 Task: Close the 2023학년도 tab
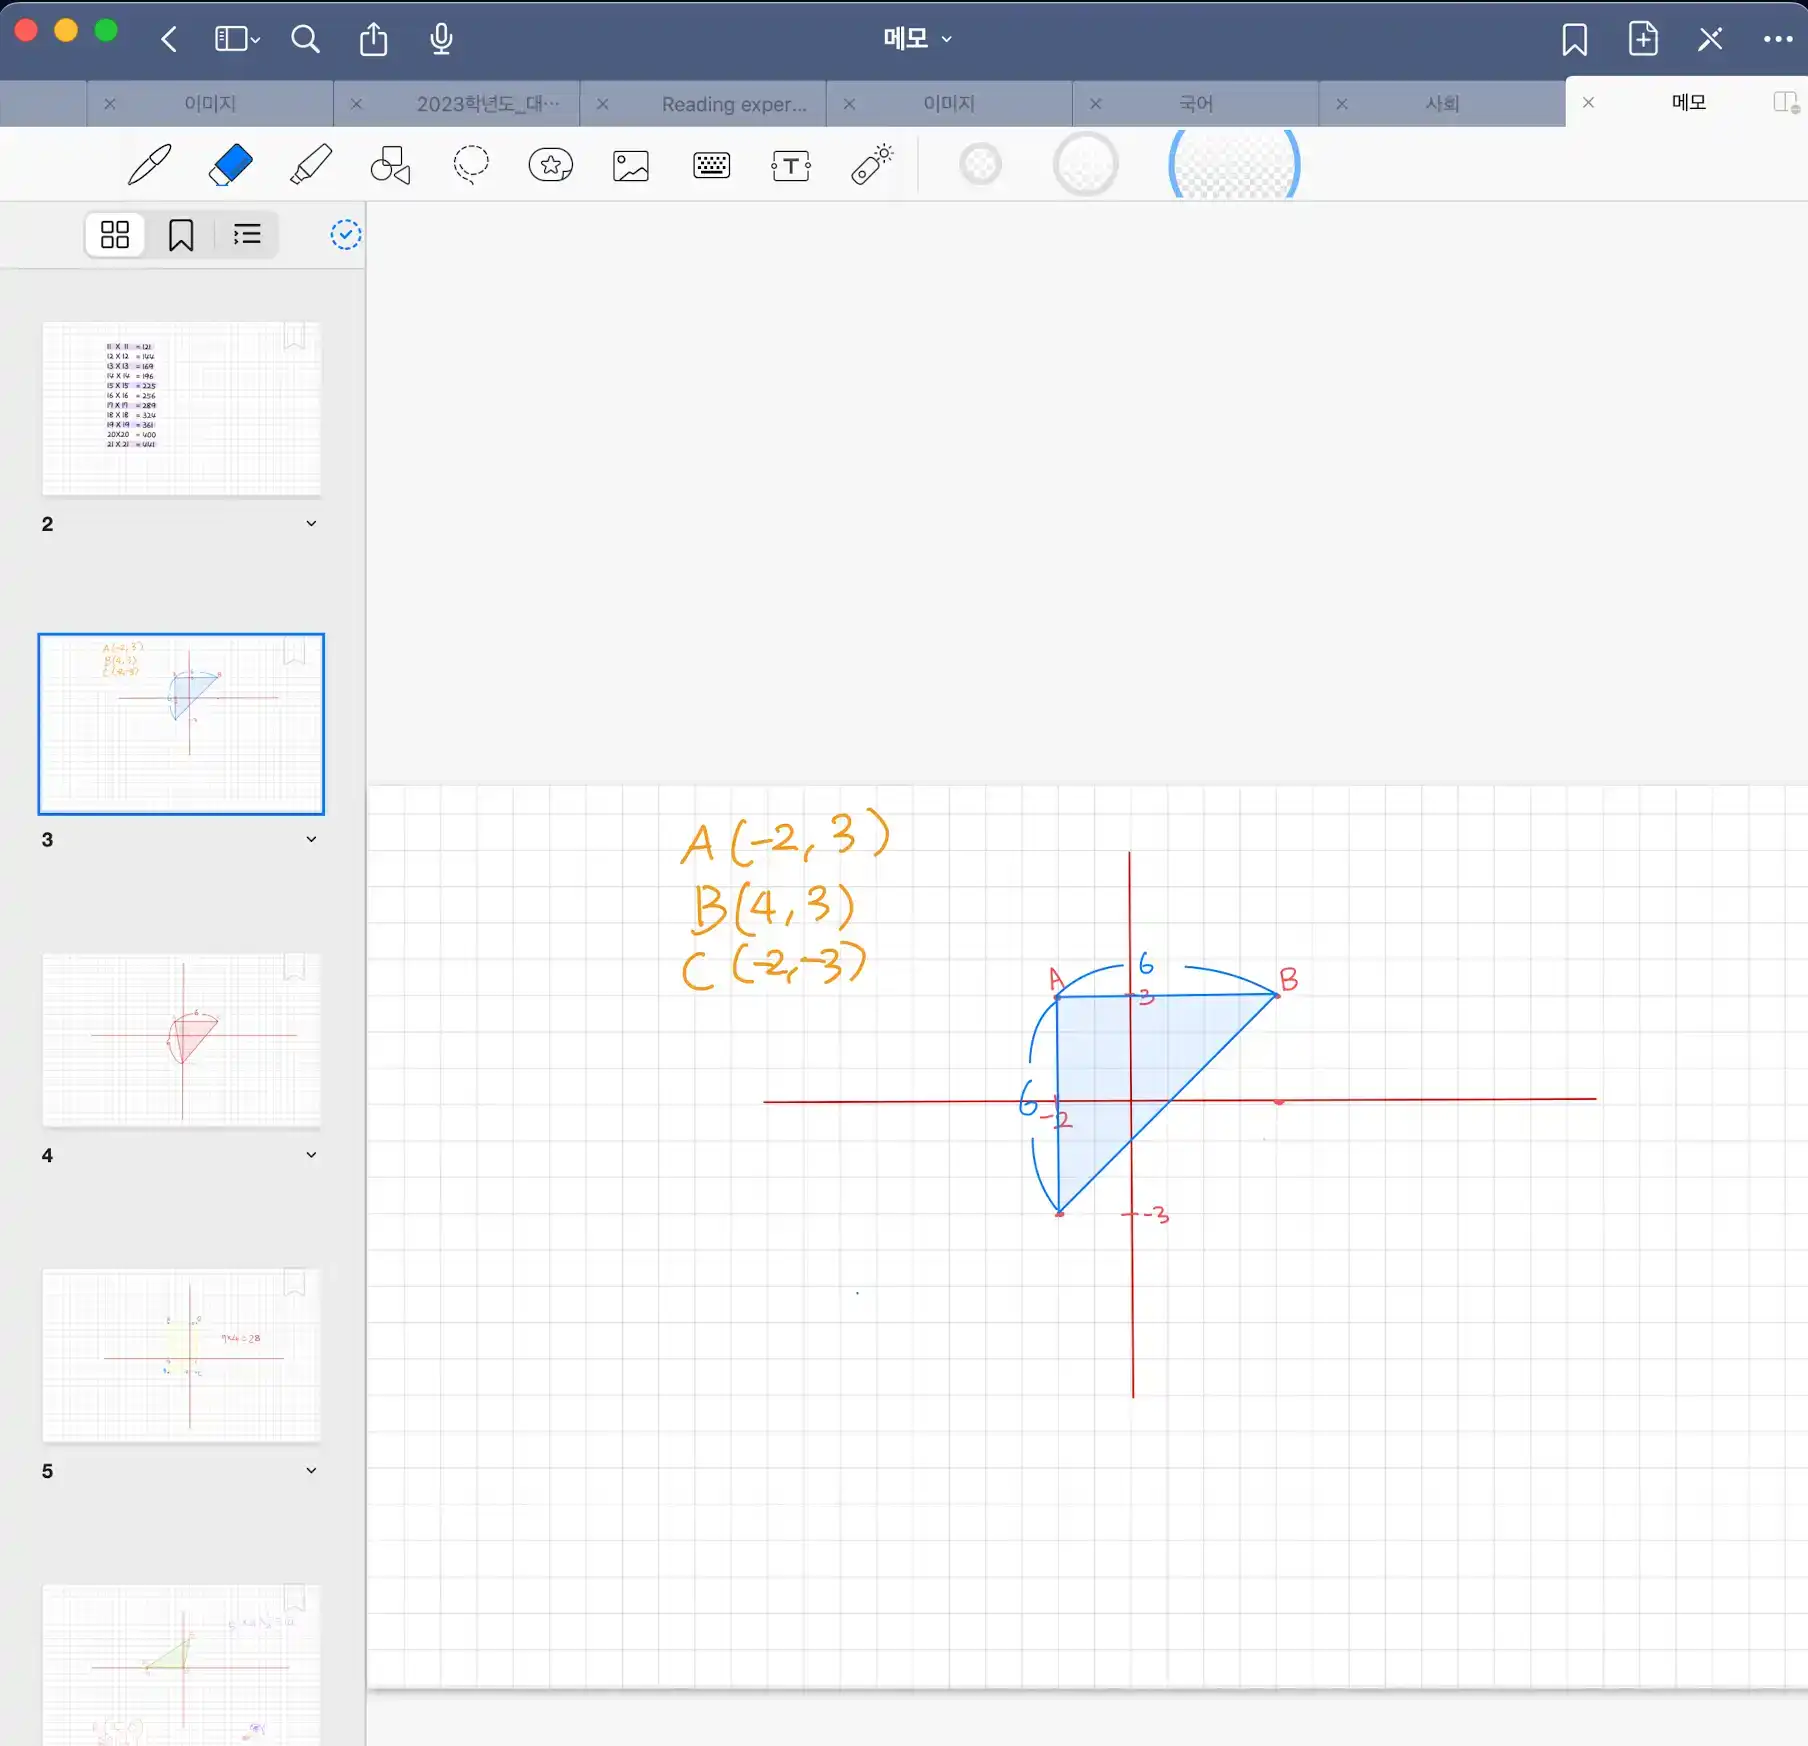pos(356,103)
